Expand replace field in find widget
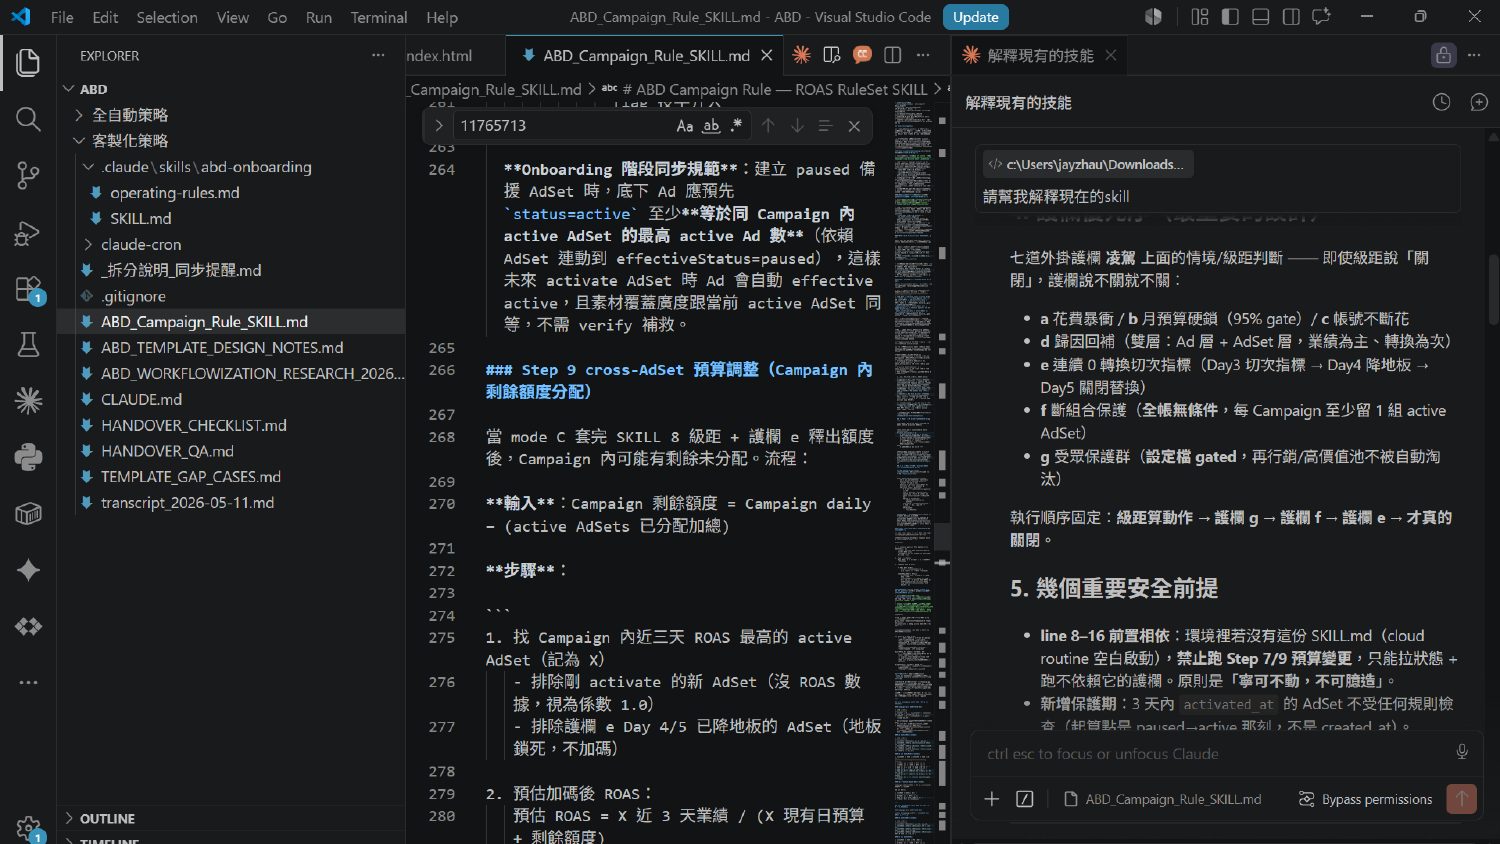This screenshot has width=1500, height=844. pos(438,126)
